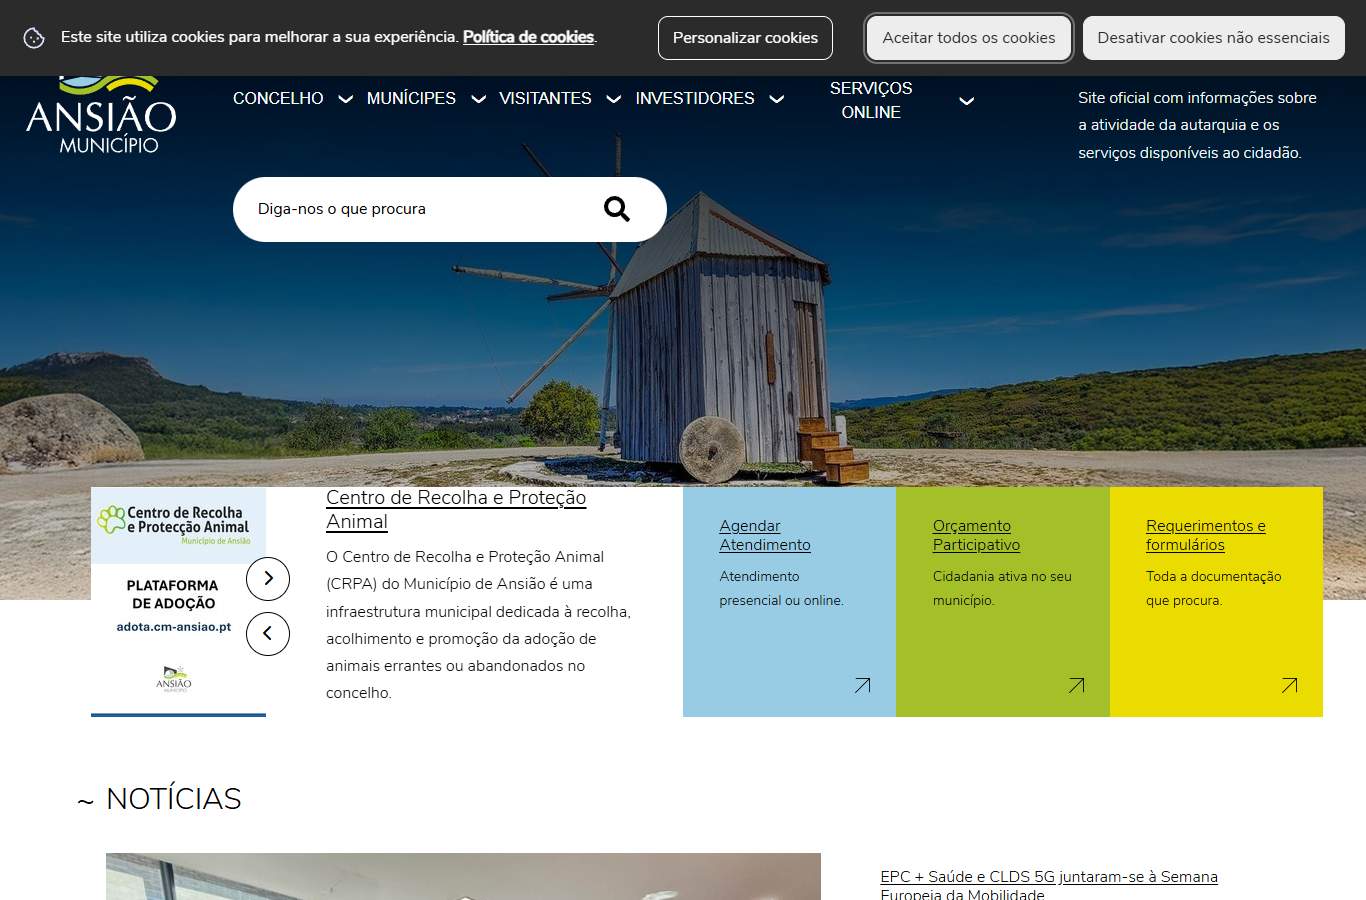Open the VISITANTES menu item
The width and height of the screenshot is (1366, 900).
tap(545, 98)
